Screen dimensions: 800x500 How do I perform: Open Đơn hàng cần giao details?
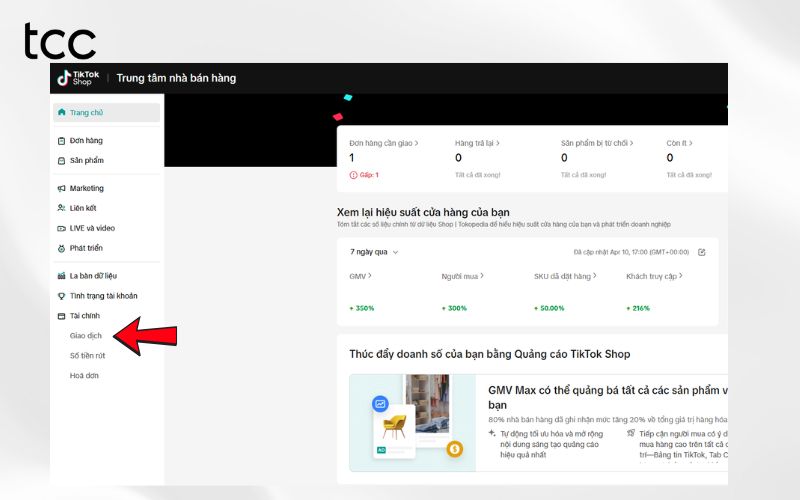tap(384, 143)
